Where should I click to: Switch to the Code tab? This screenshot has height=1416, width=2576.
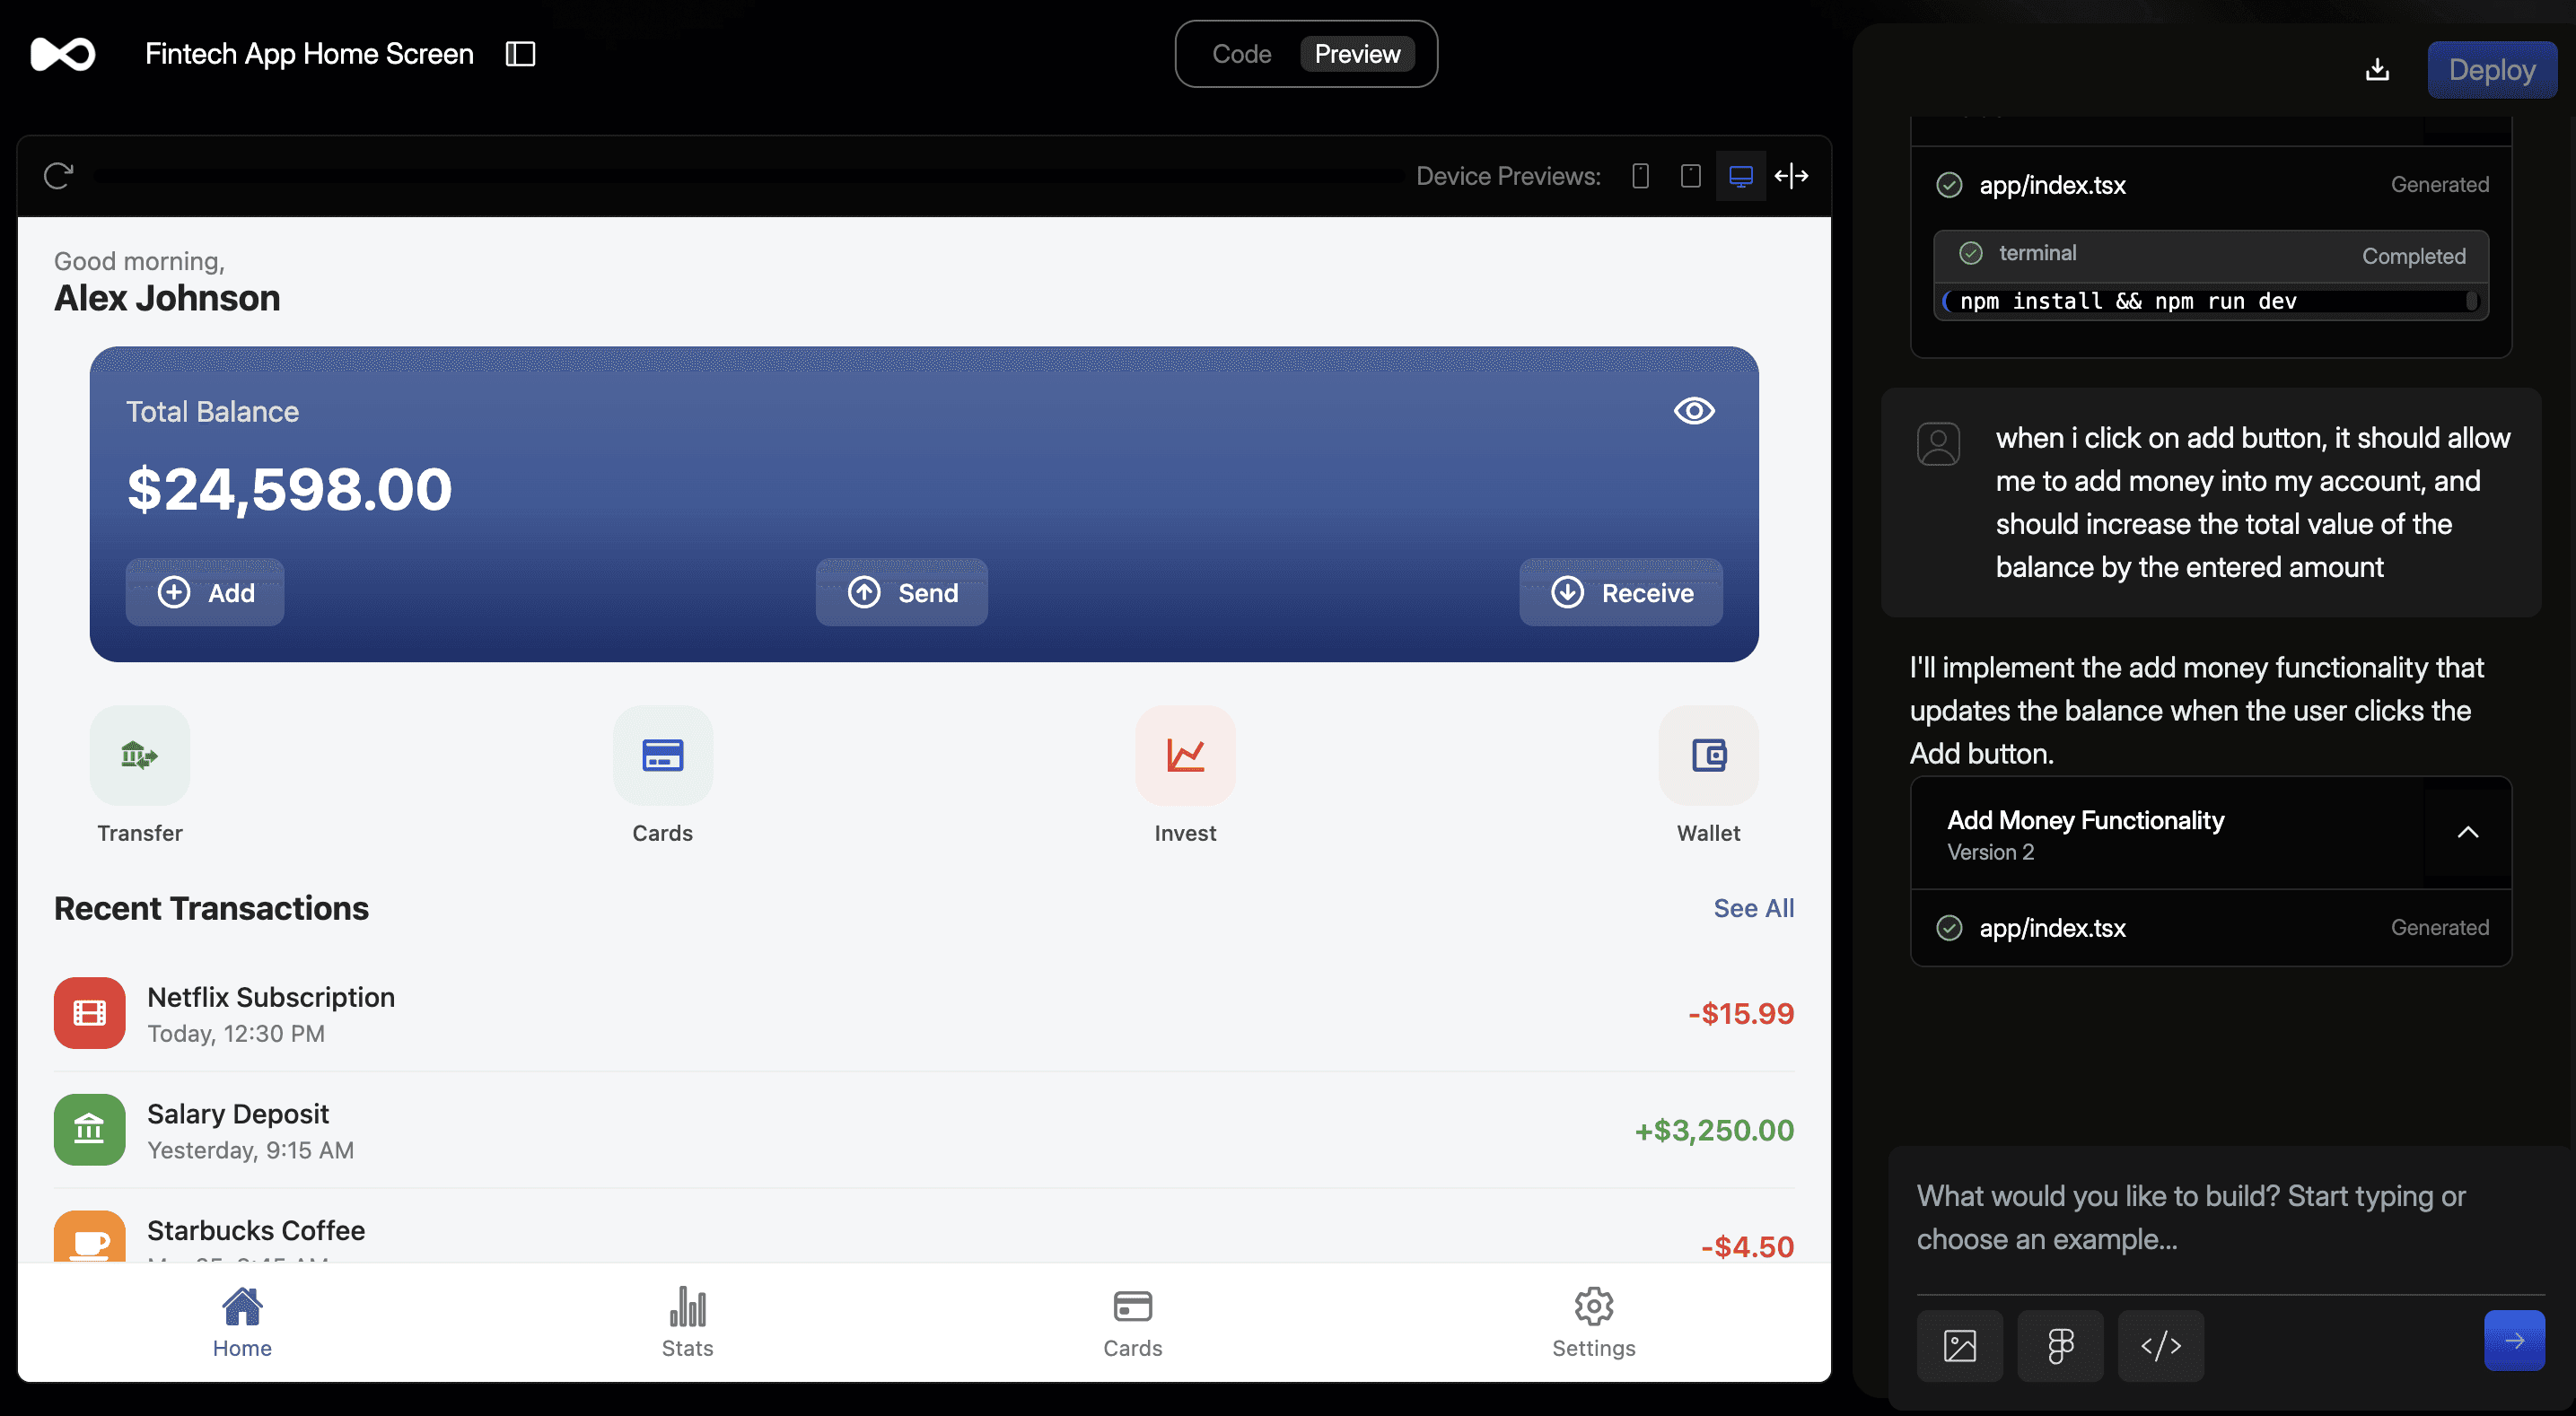pyautogui.click(x=1241, y=54)
